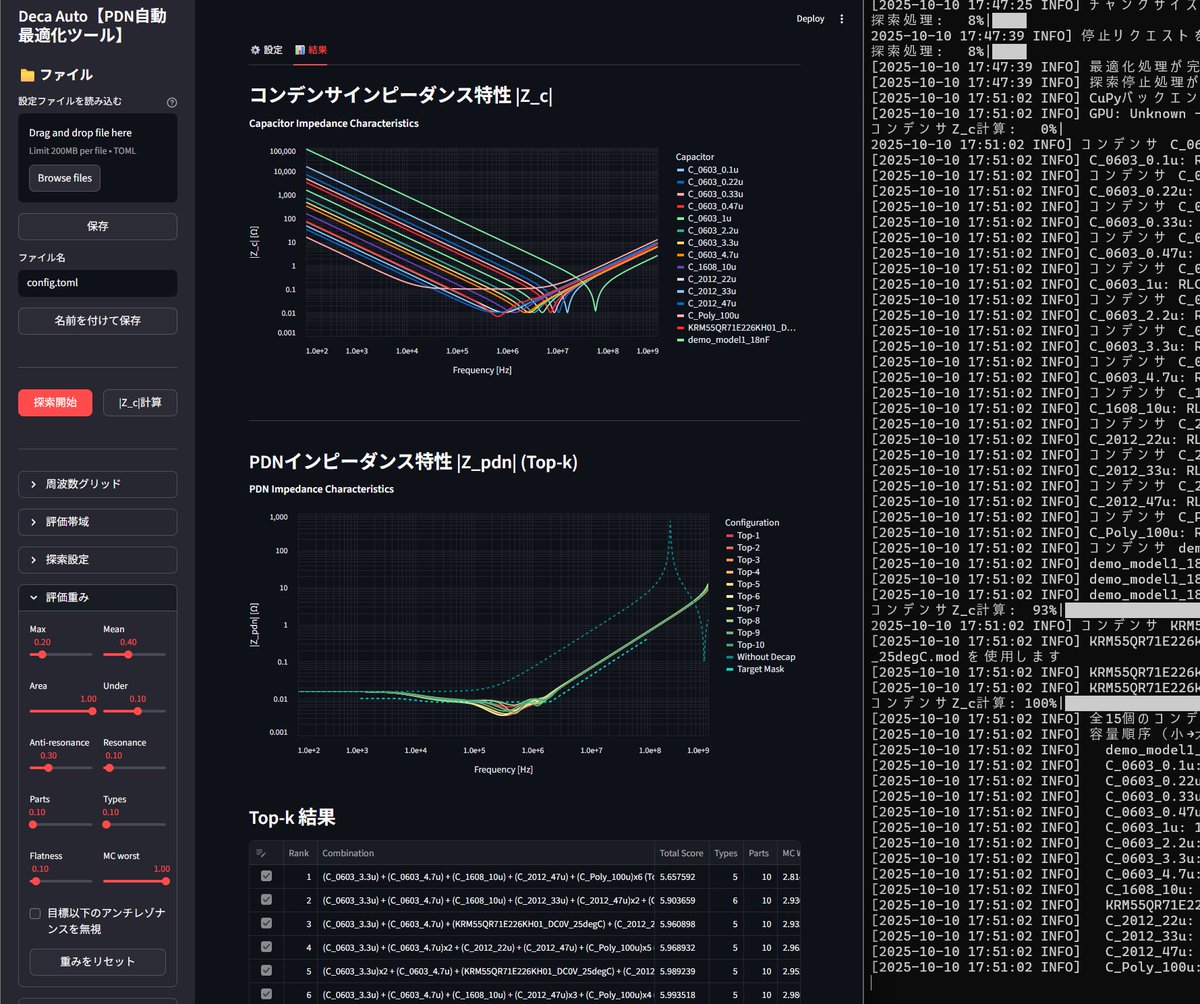Expand the 評価帯域 section
The image size is (1200, 1004).
click(x=98, y=522)
